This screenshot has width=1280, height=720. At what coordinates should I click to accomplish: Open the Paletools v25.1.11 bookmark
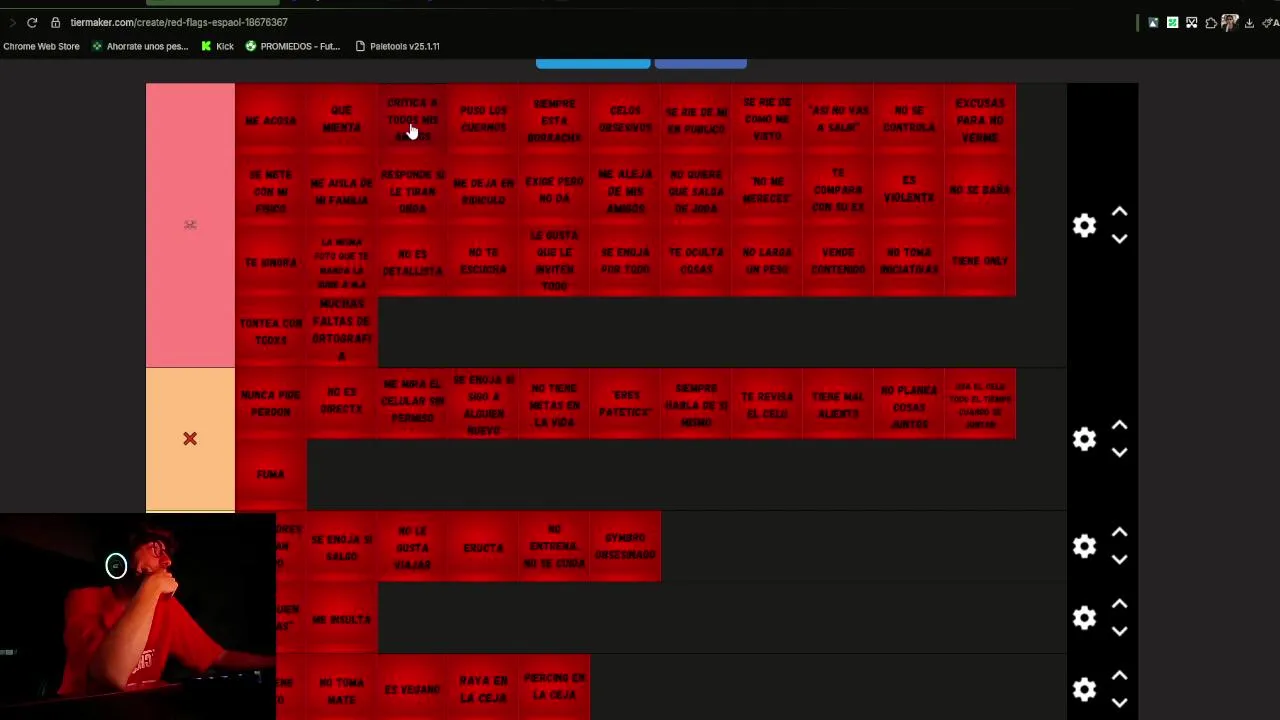(x=398, y=46)
